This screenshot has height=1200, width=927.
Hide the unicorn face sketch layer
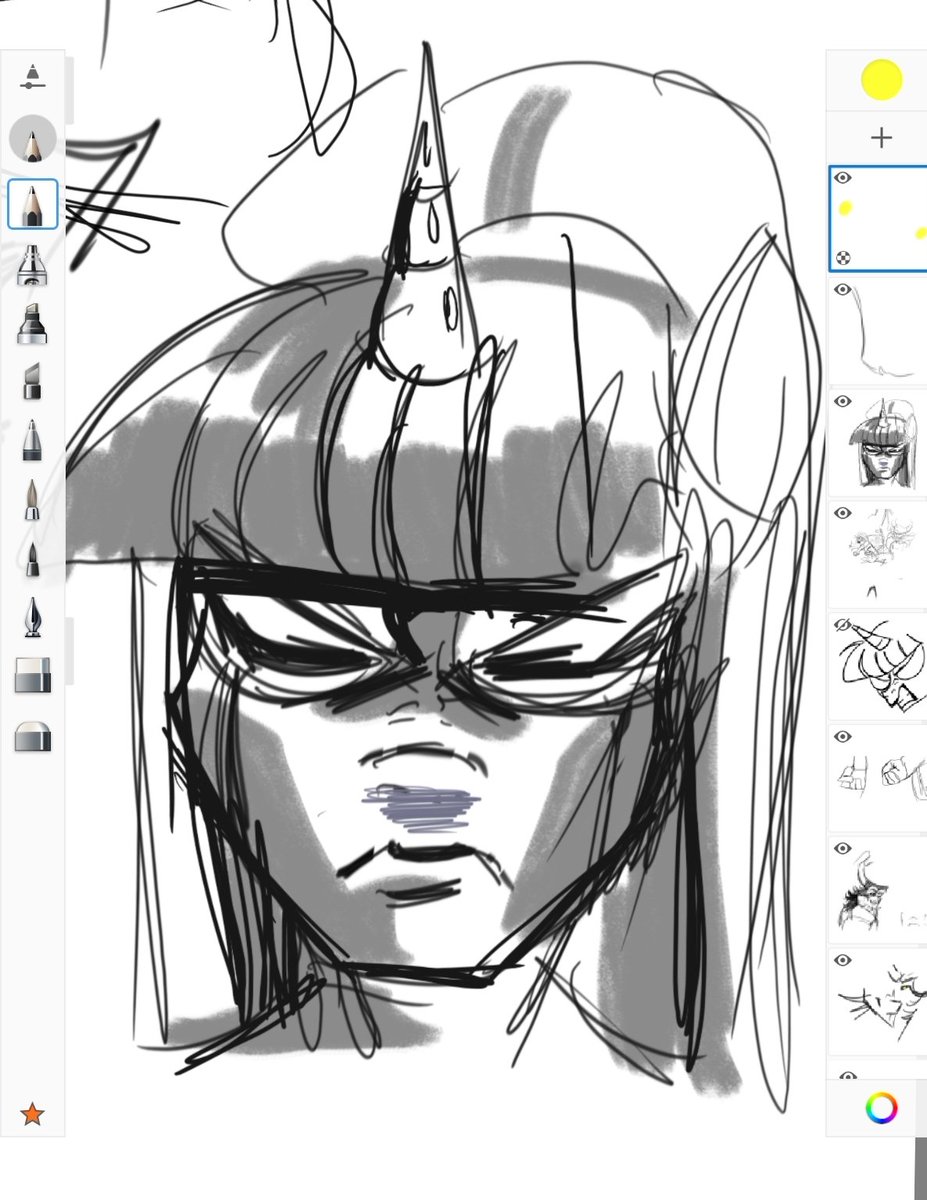coord(843,402)
